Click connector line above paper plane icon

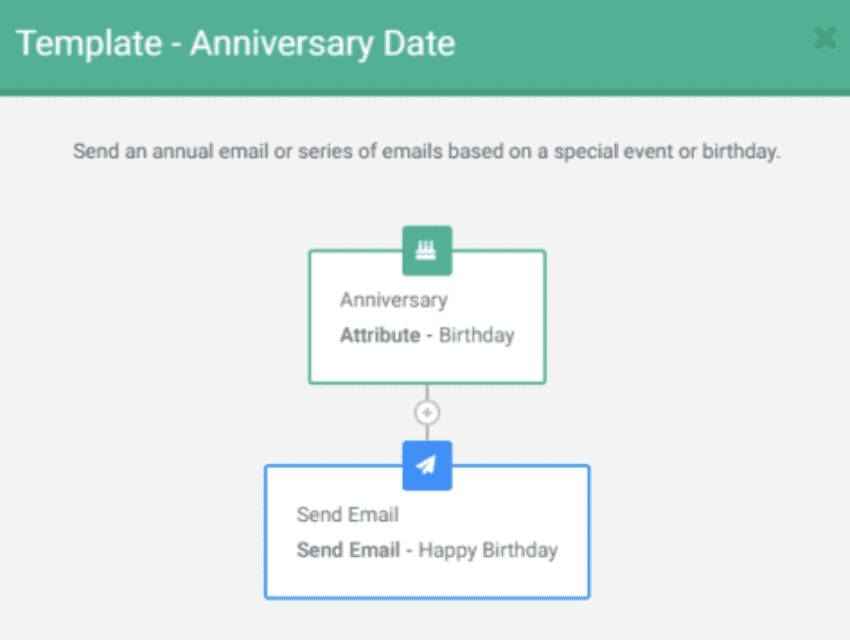[x=427, y=433]
